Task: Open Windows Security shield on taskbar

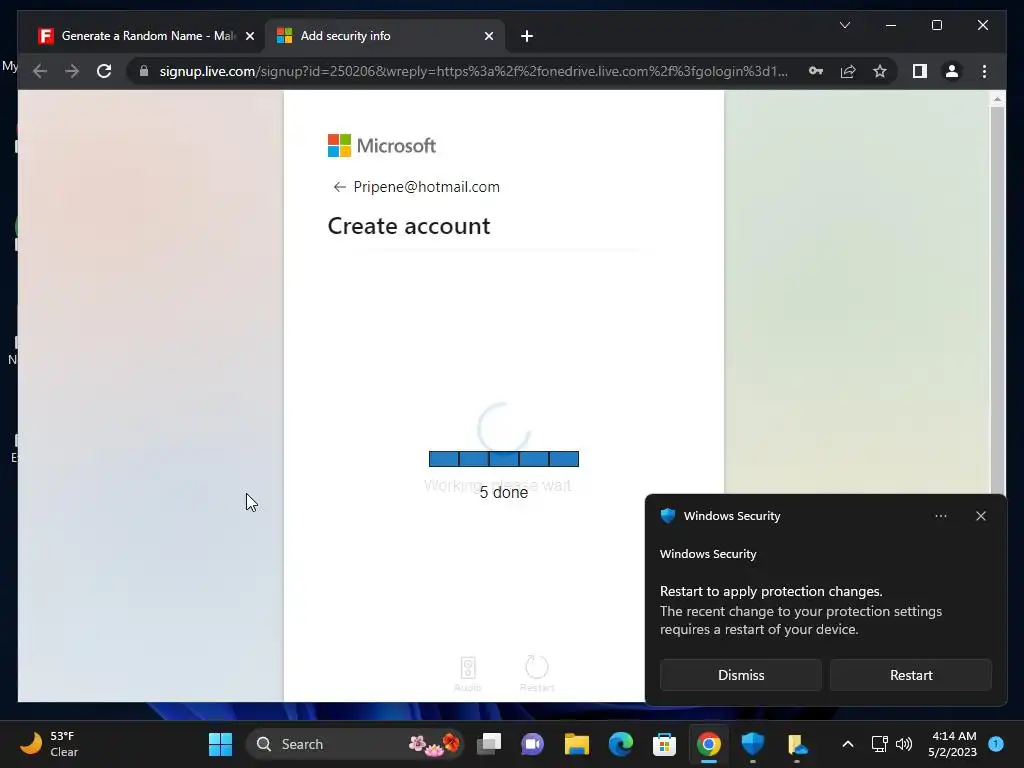Action: click(x=752, y=744)
